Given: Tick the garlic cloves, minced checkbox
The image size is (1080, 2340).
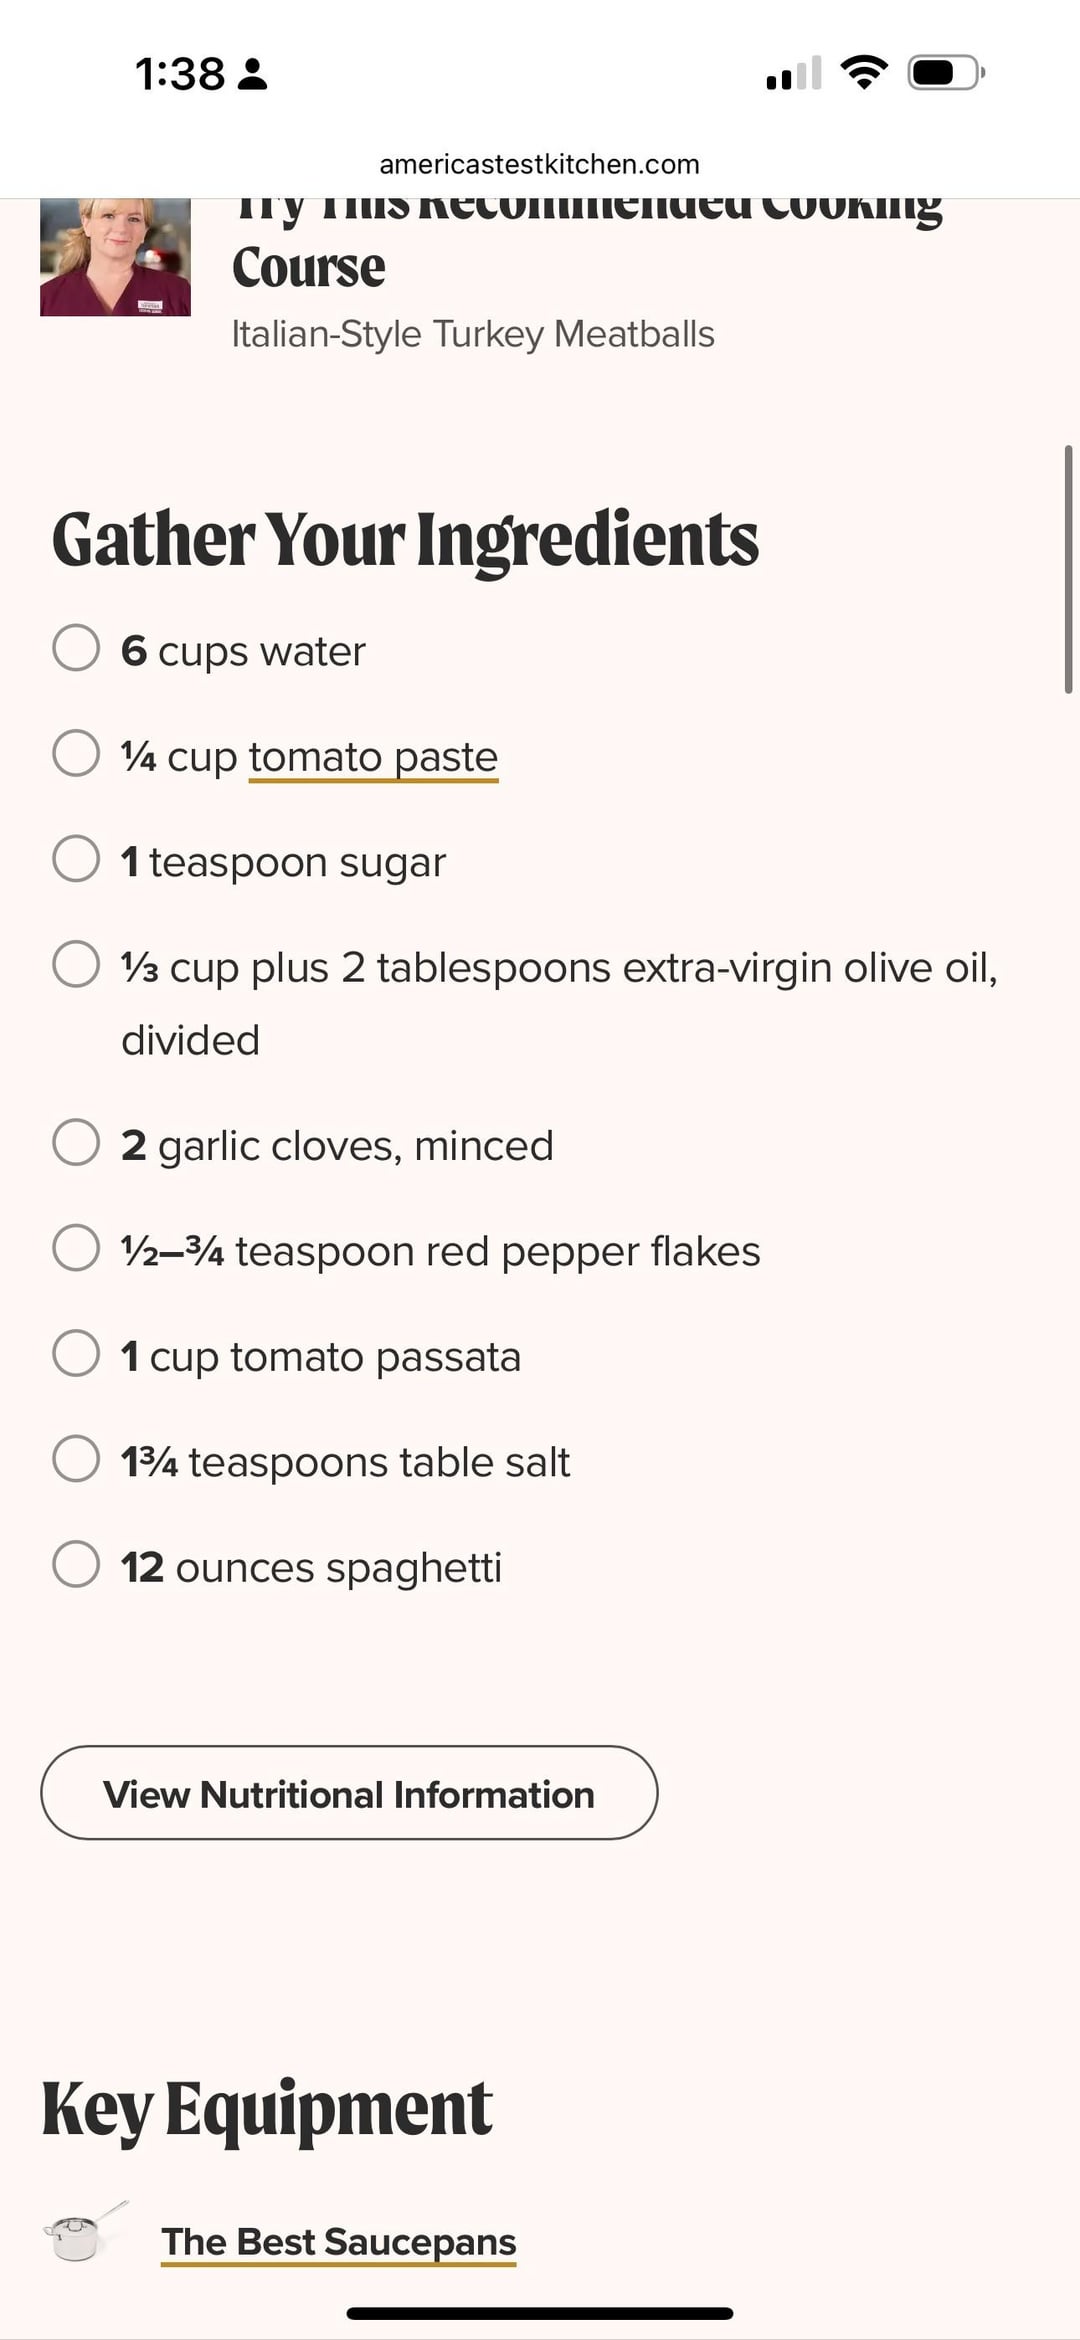Looking at the screenshot, I should [76, 1142].
